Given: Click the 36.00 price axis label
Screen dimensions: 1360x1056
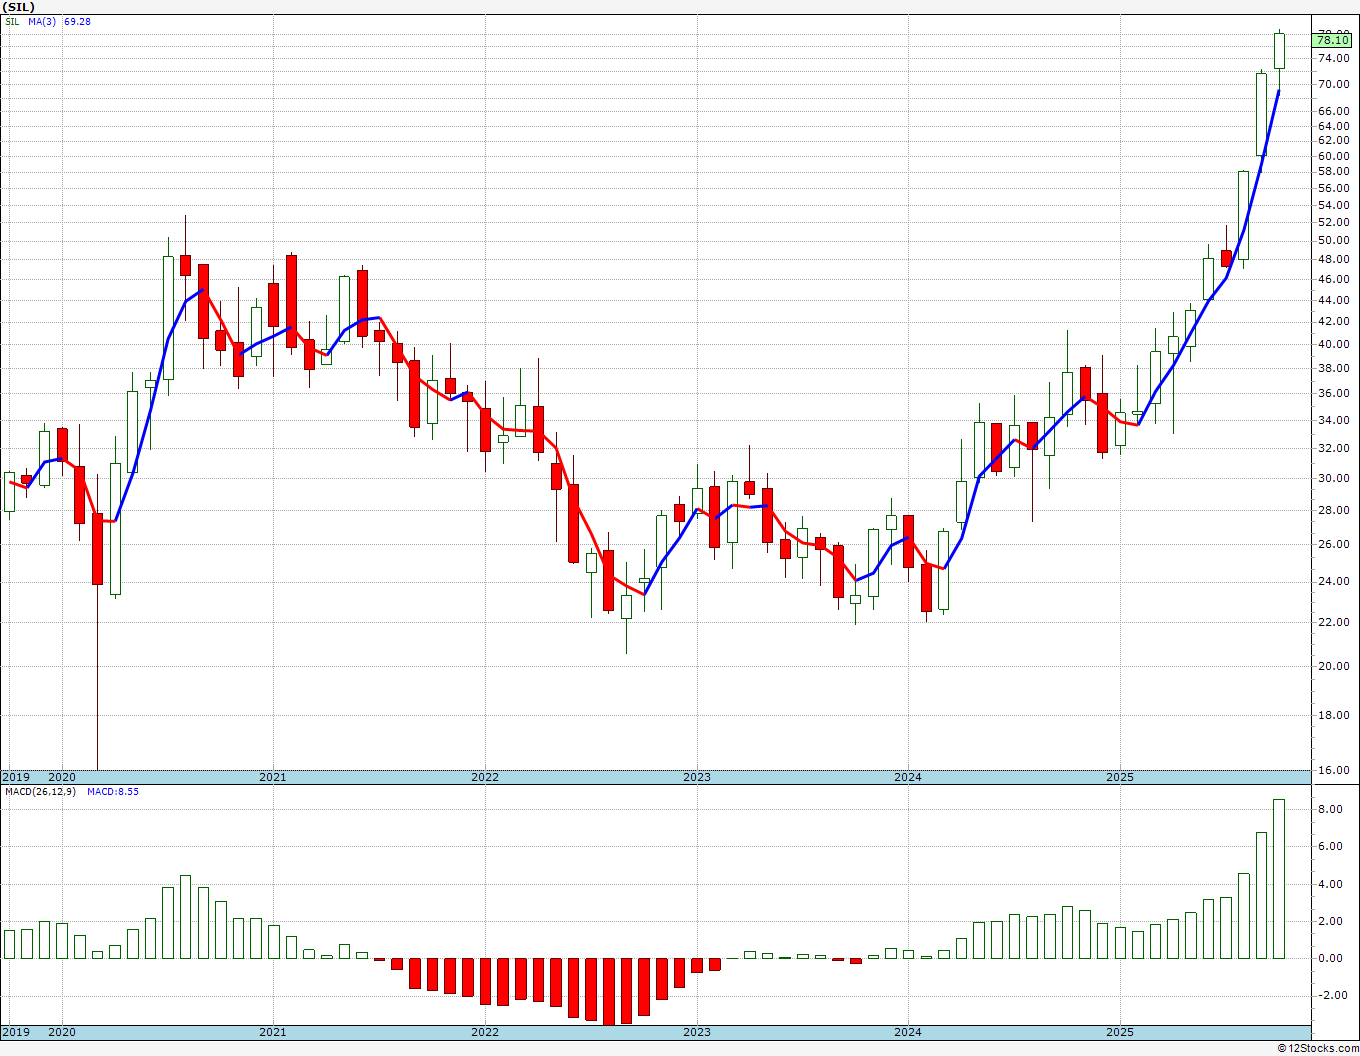Looking at the screenshot, I should coord(1333,393).
